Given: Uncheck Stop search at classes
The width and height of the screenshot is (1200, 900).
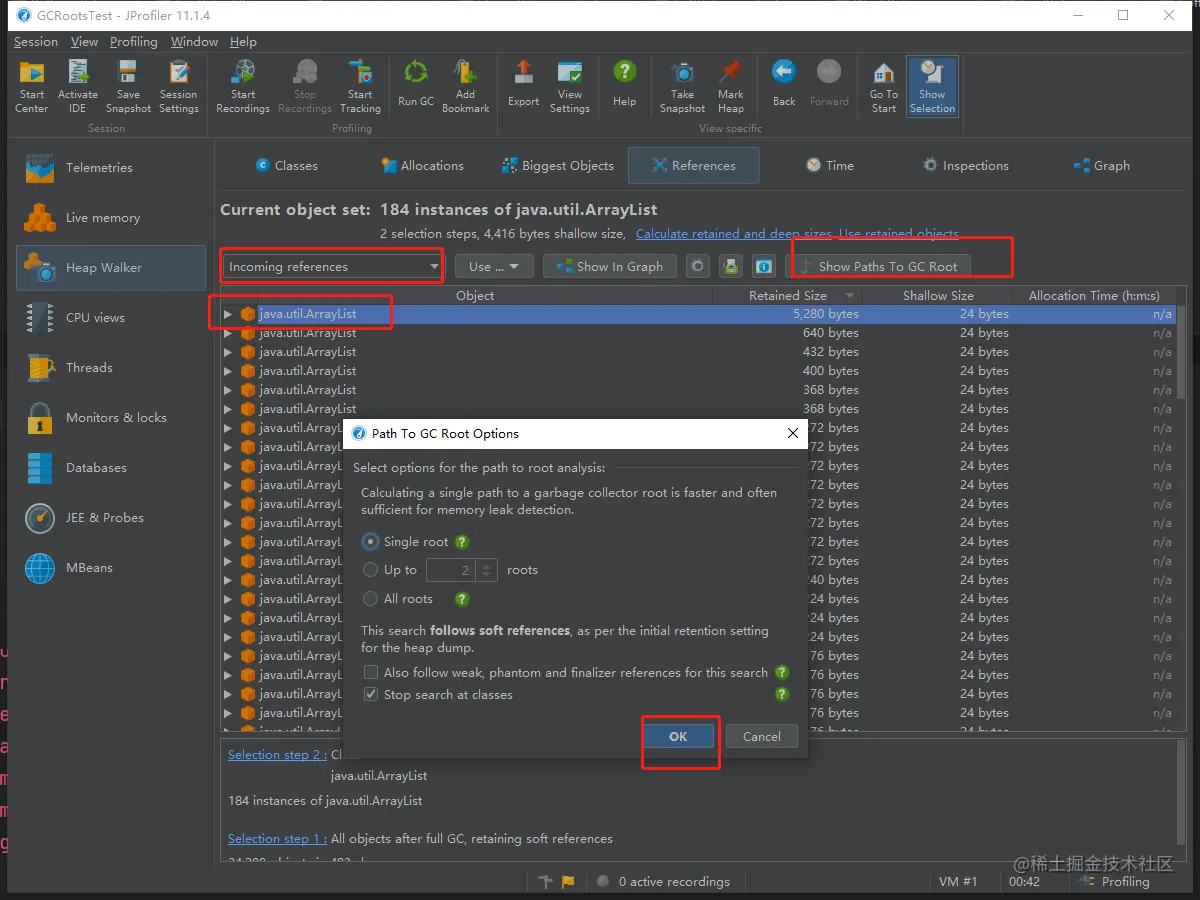Looking at the screenshot, I should point(371,695).
